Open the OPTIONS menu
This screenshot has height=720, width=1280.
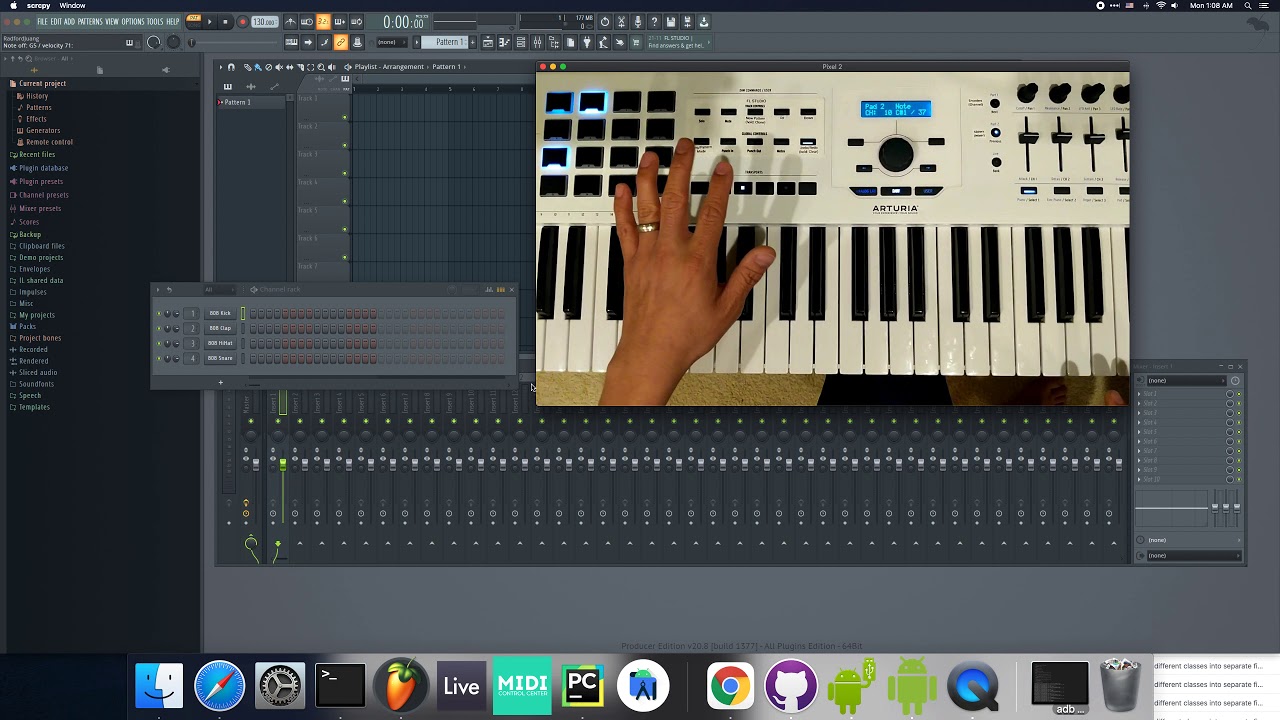pyautogui.click(x=133, y=21)
